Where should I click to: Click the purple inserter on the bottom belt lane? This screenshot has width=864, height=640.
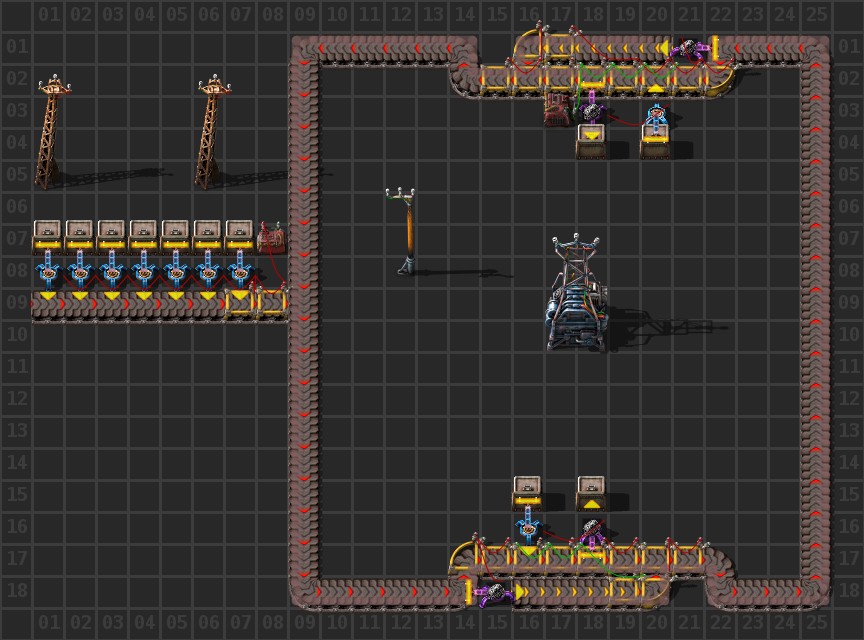coord(490,593)
